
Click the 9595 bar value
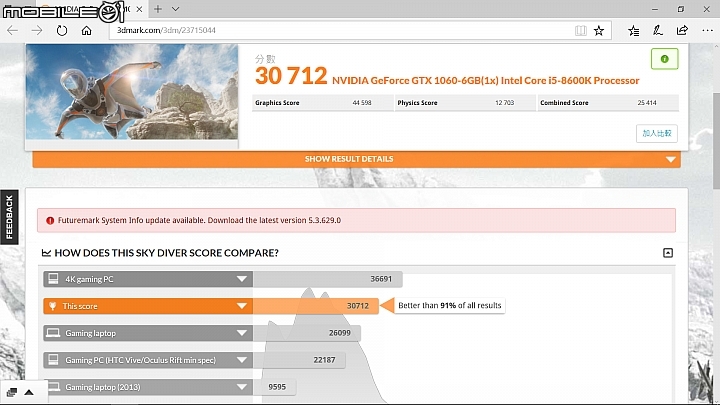click(277, 387)
